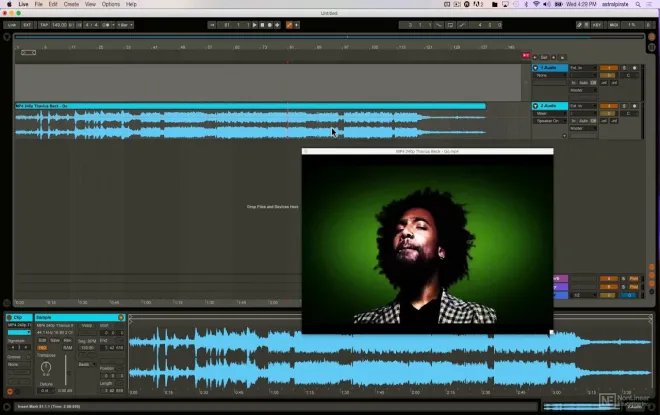The width and height of the screenshot is (660, 415).
Task: Open the browser with the triangle at left
Action: click(x=7, y=37)
